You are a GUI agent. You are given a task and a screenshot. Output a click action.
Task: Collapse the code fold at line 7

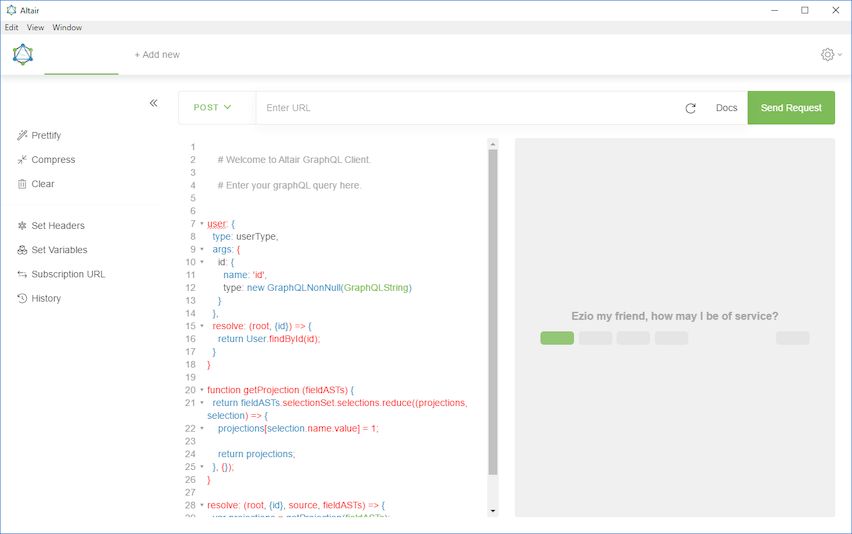tap(201, 224)
